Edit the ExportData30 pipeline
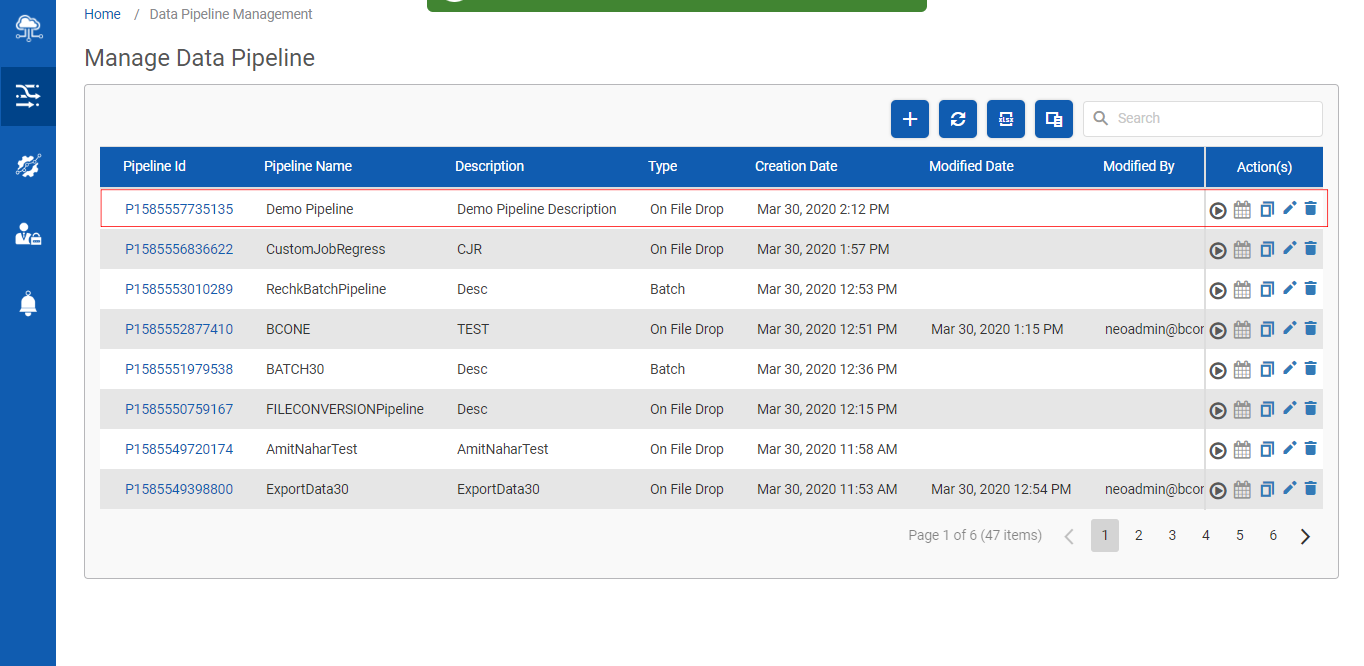1364x666 pixels. 1289,488
